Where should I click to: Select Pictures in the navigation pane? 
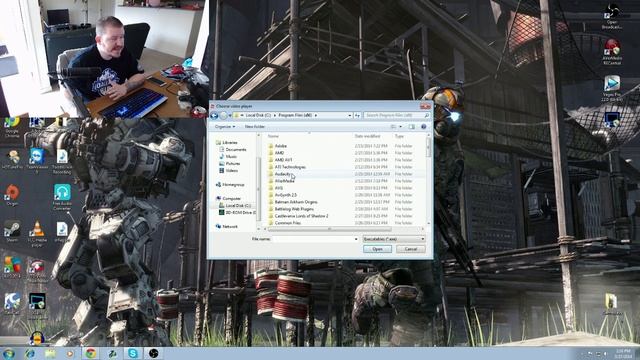click(x=233, y=164)
